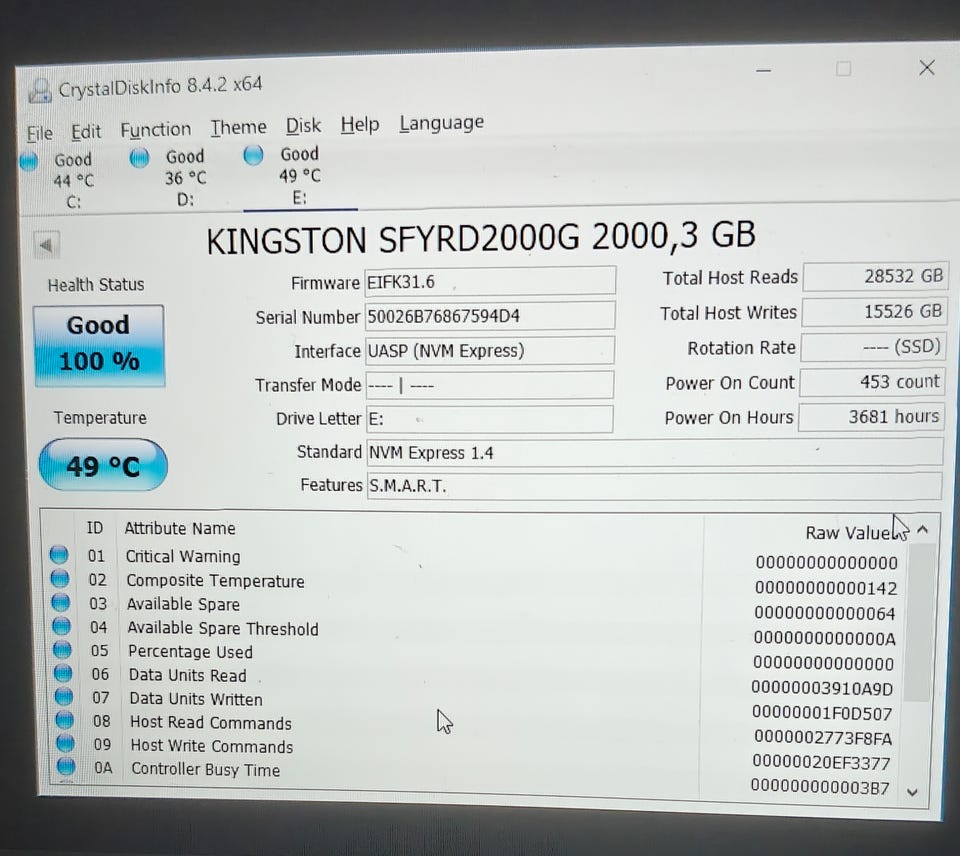Click the attribute list scroll up arrow
The width and height of the screenshot is (960, 856).
pos(923,530)
